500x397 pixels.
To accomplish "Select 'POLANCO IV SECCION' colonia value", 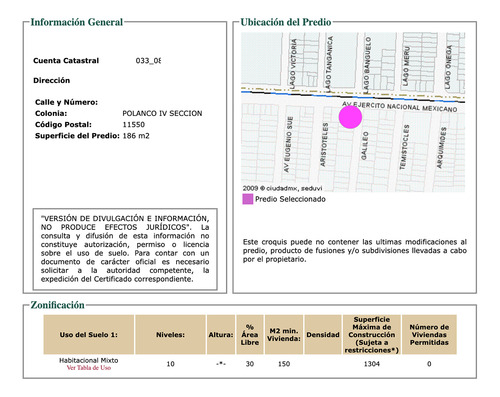I will pos(162,113).
